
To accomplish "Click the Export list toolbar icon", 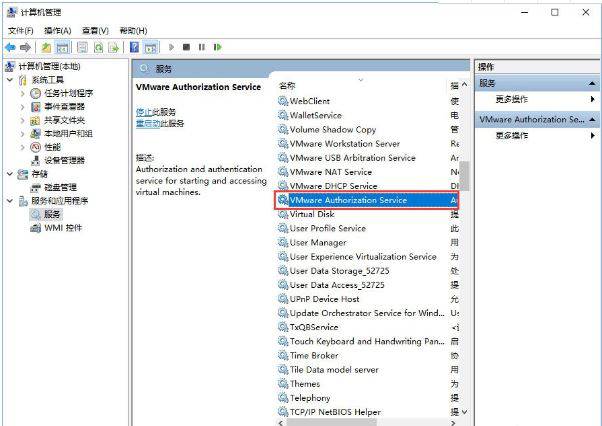I will 114,47.
